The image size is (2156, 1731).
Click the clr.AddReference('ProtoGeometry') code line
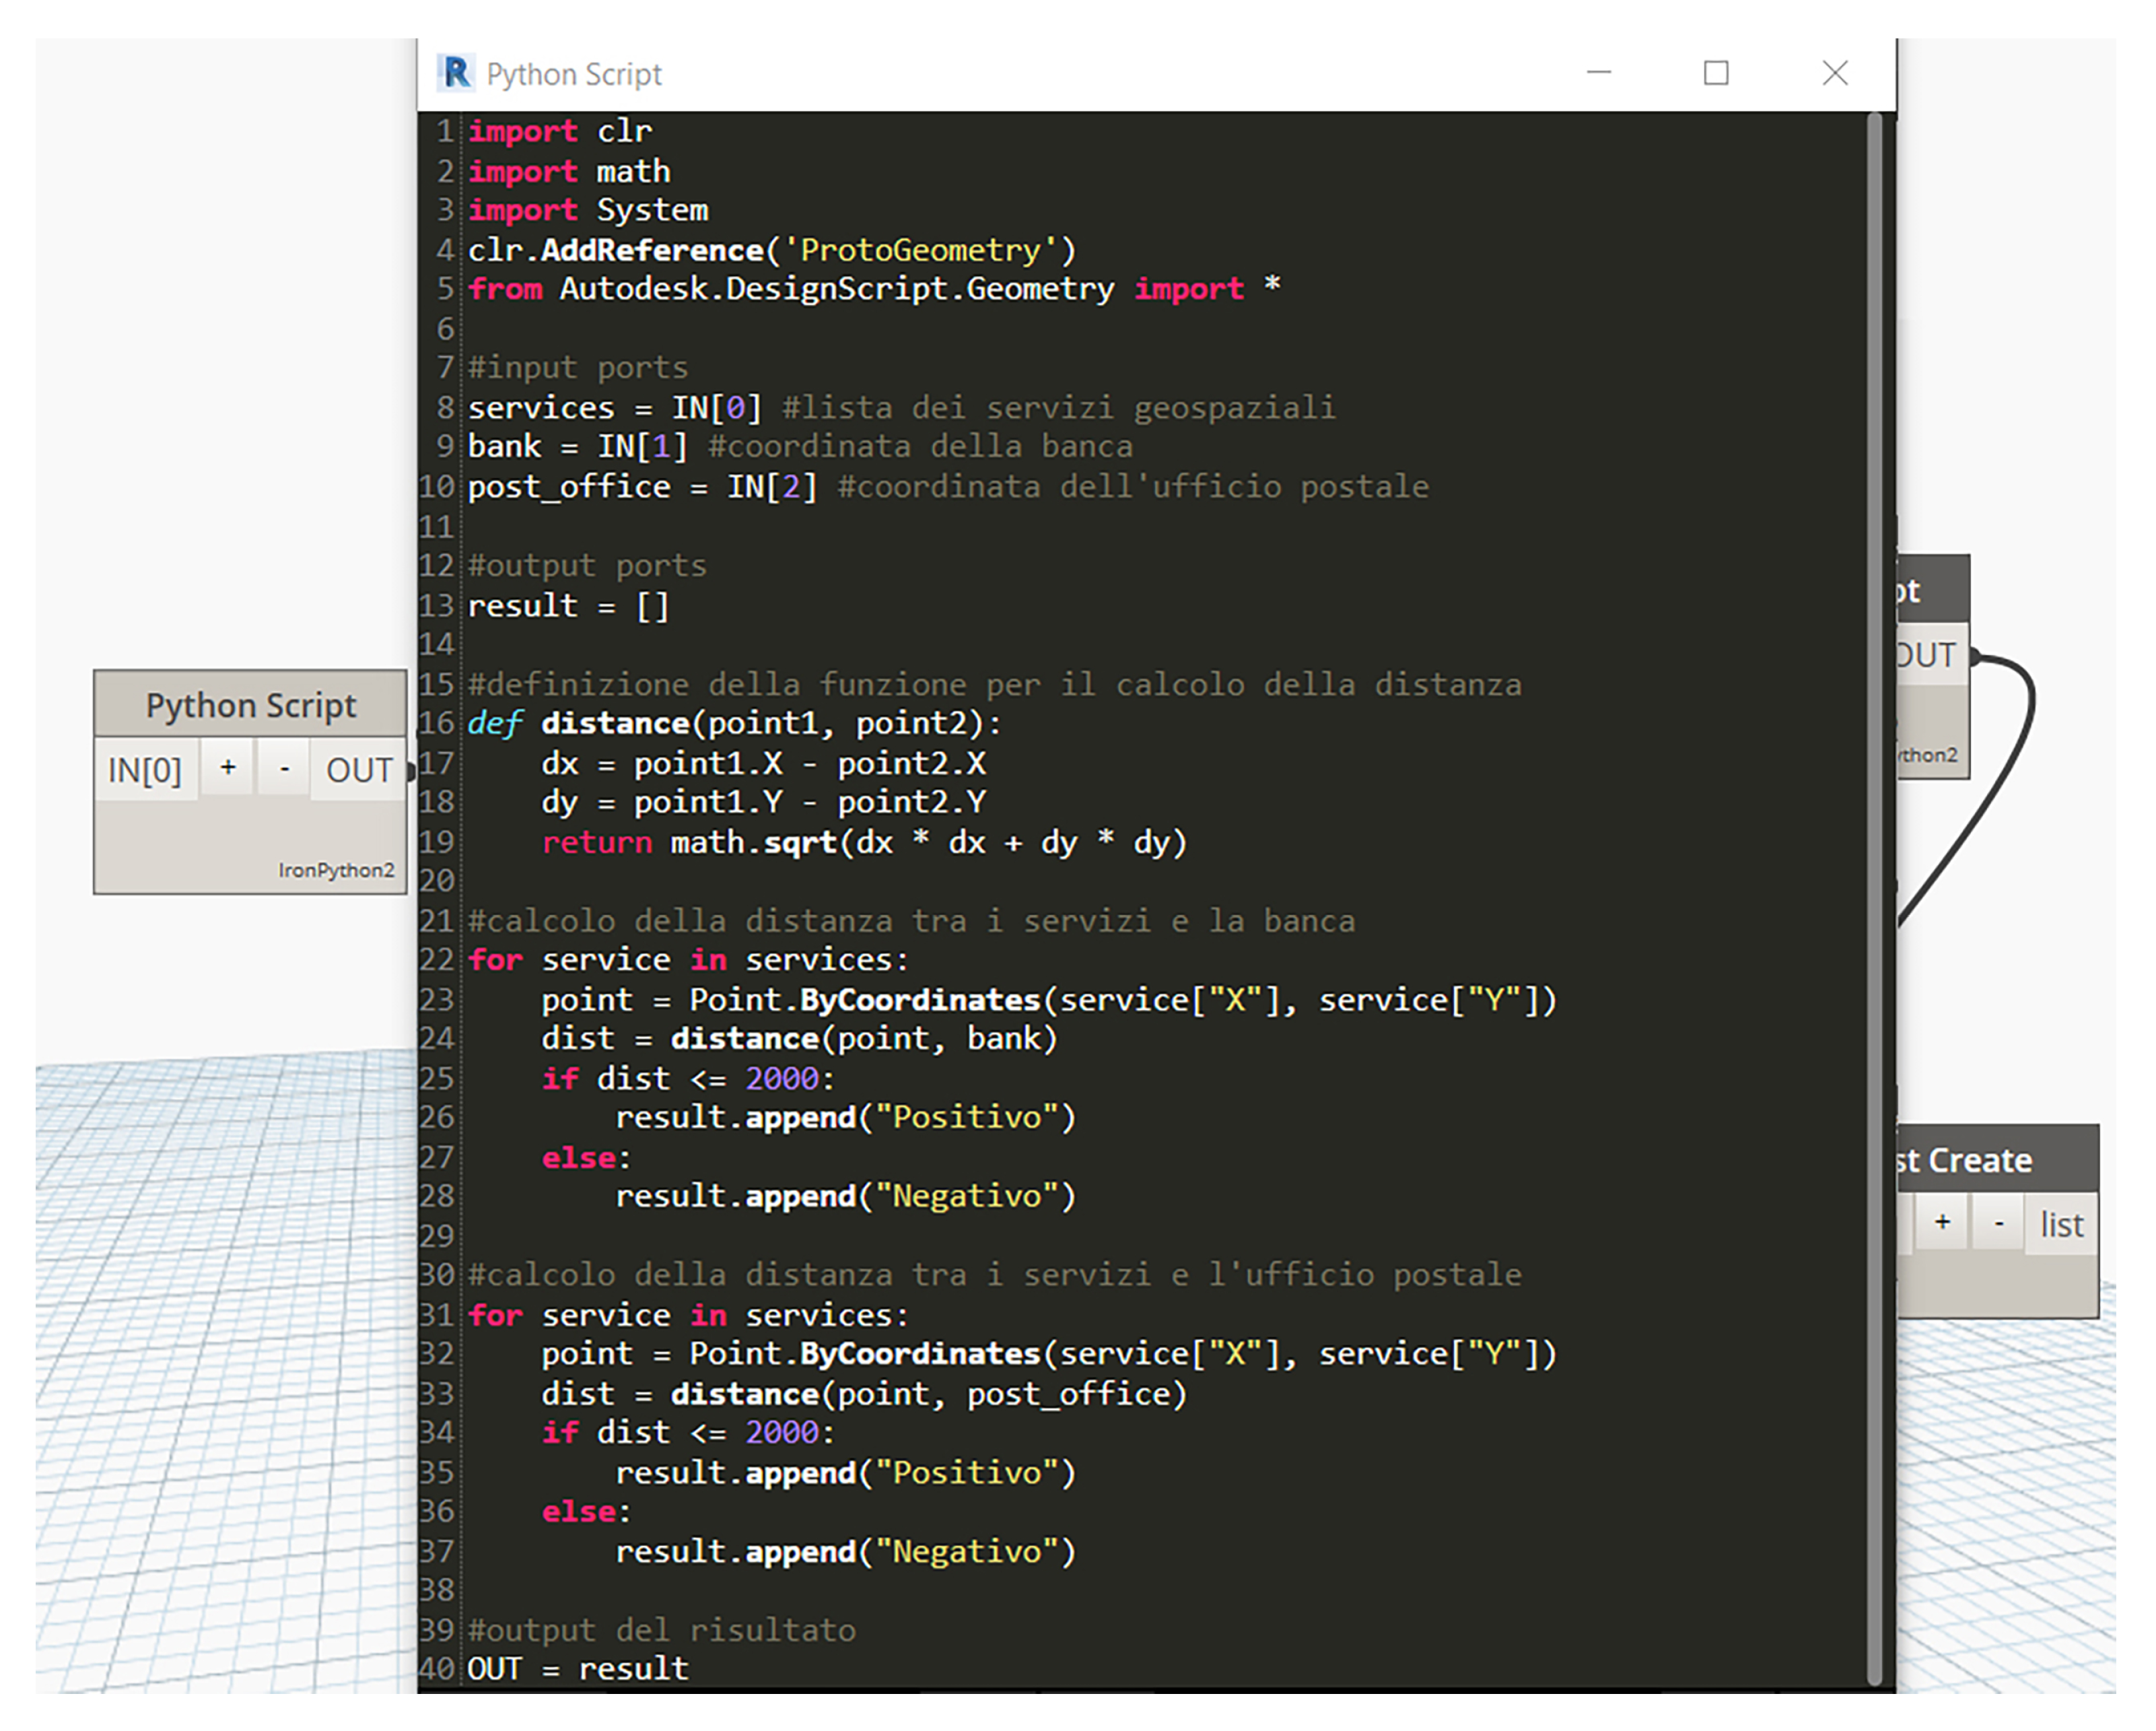point(771,250)
